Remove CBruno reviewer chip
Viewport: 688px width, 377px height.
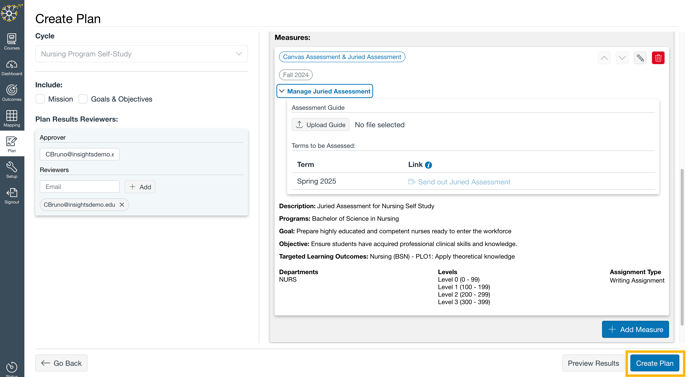click(122, 205)
